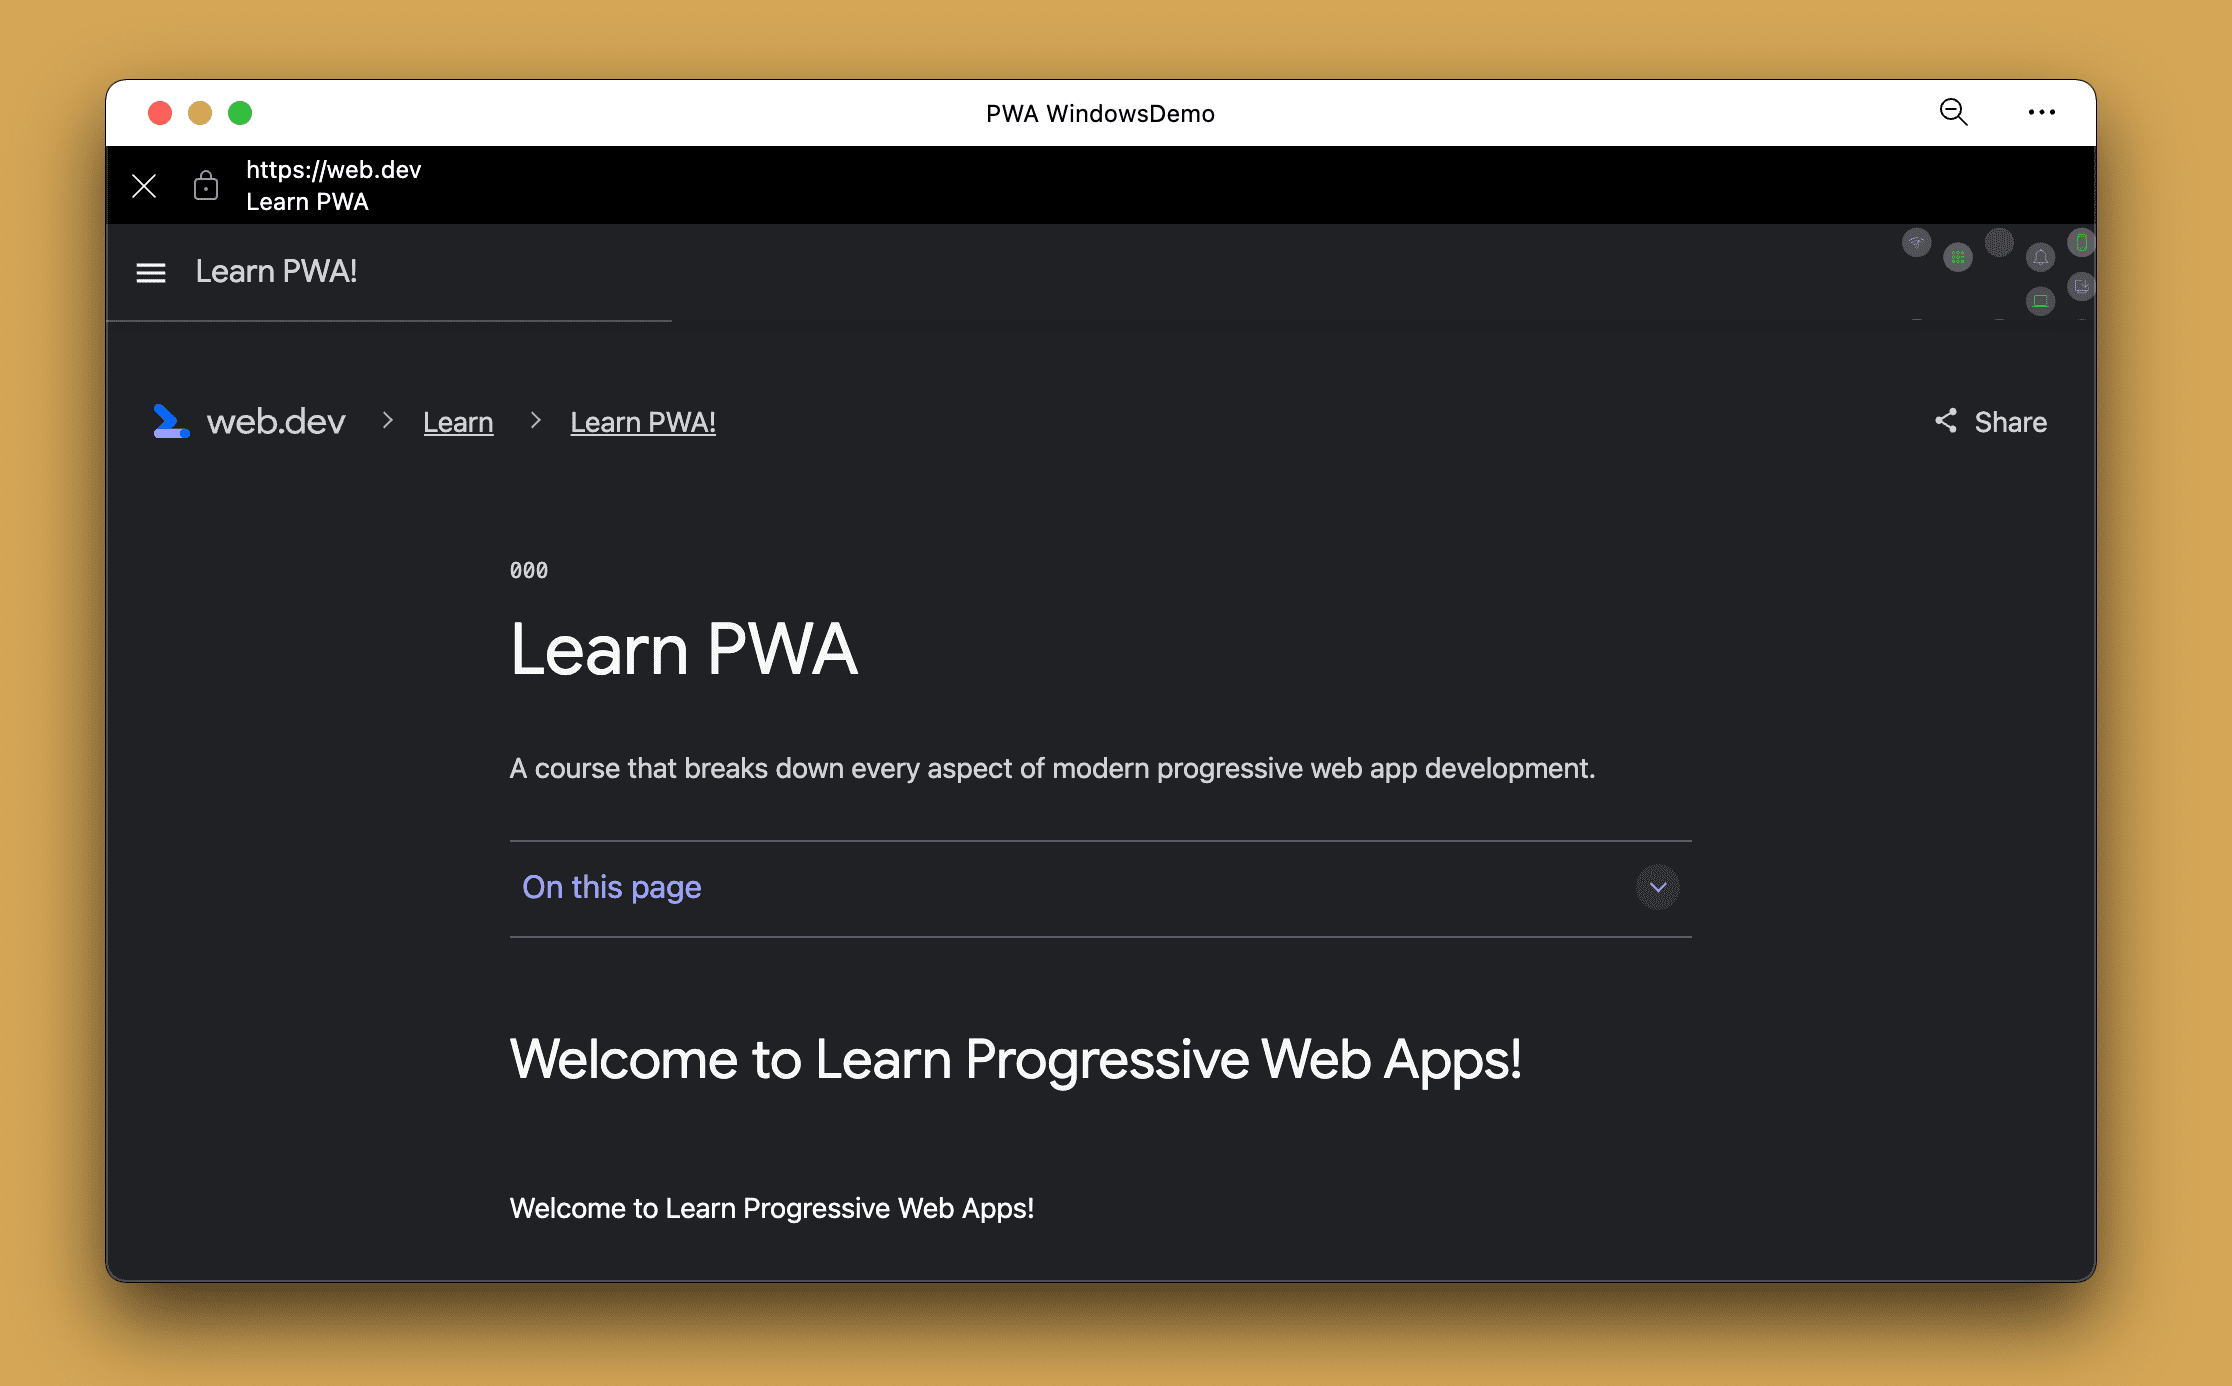Select the Learn PWA menu item
Viewport: 2232px width, 1386px height.
[276, 271]
